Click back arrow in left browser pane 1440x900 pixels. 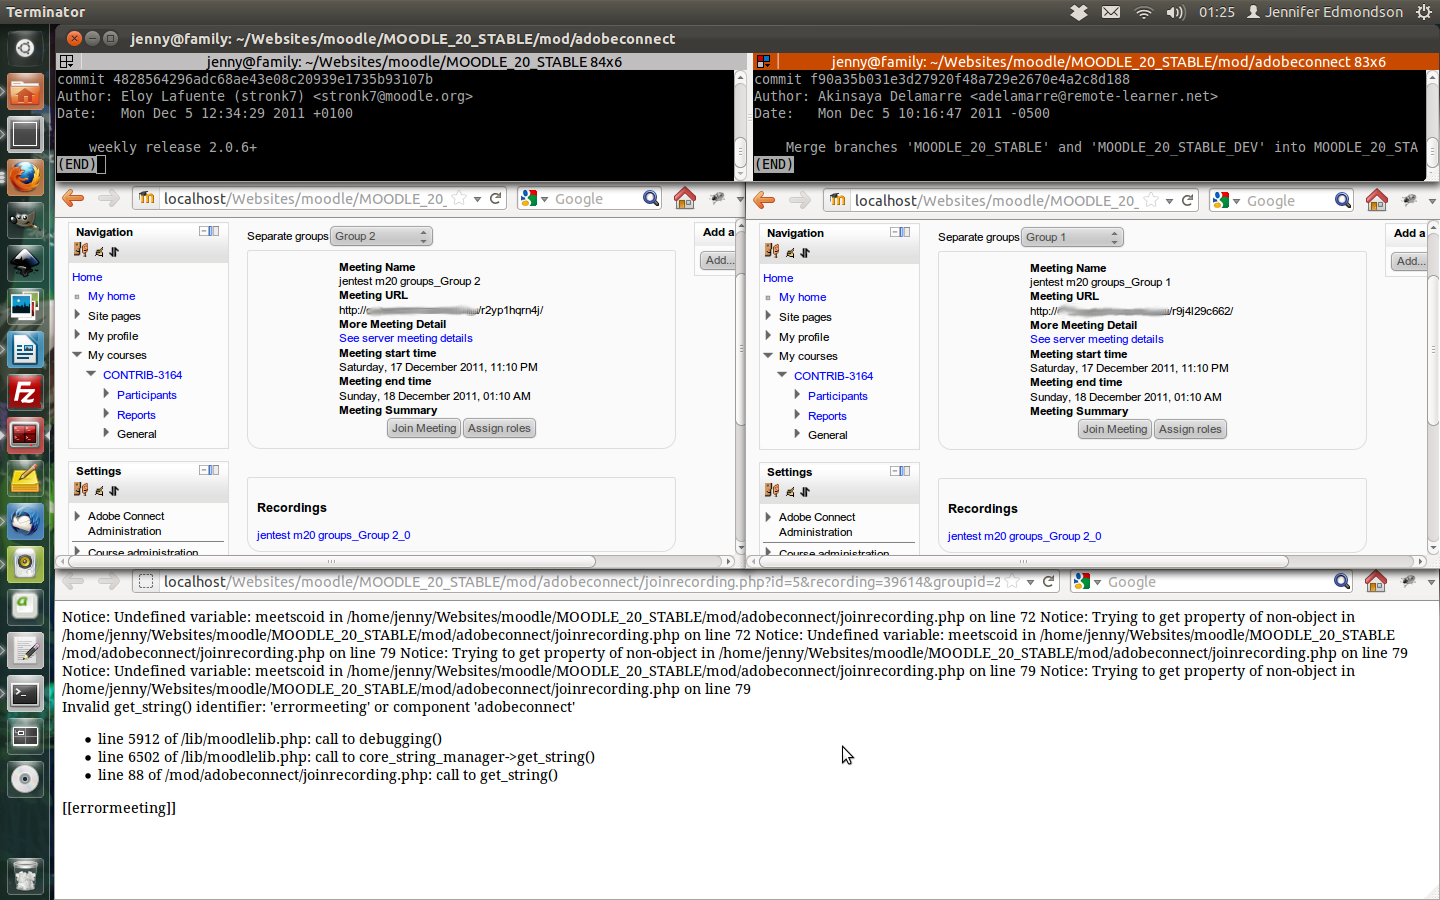(73, 198)
